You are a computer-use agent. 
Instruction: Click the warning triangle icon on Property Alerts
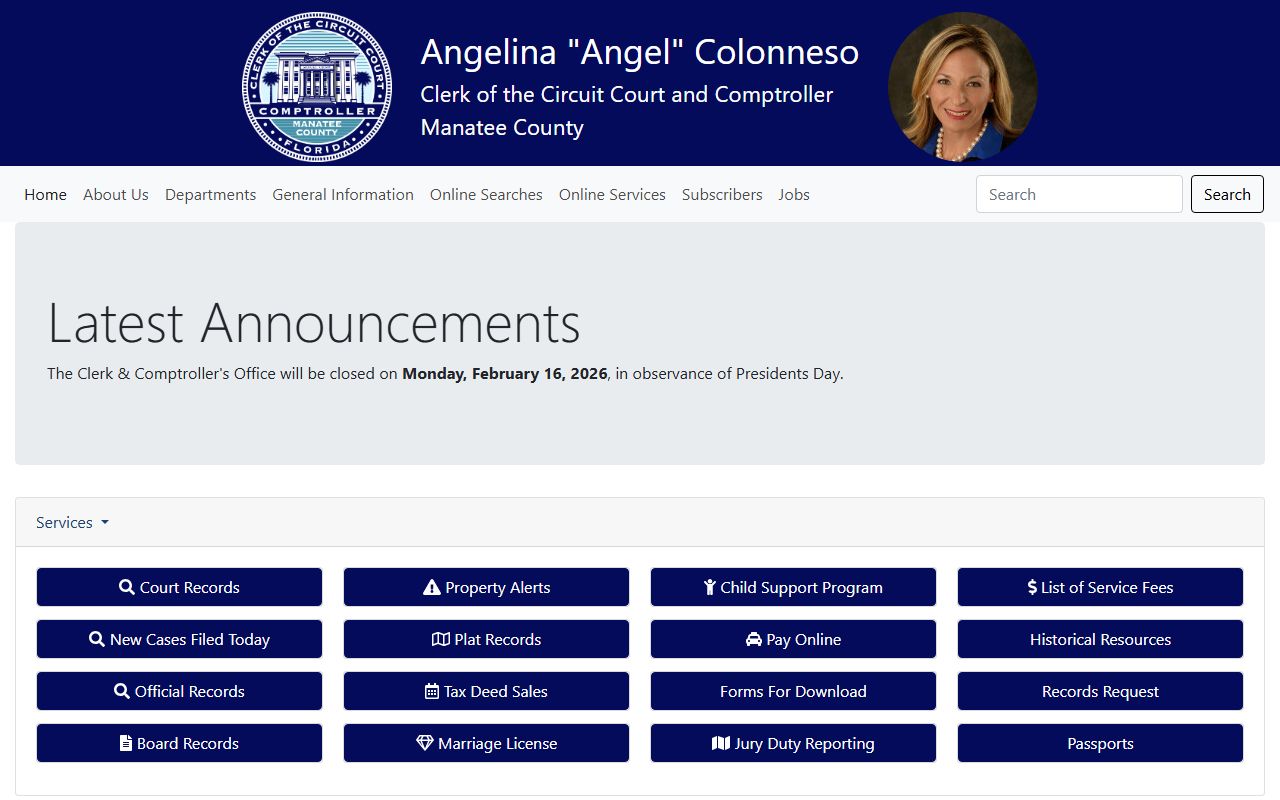pos(432,587)
